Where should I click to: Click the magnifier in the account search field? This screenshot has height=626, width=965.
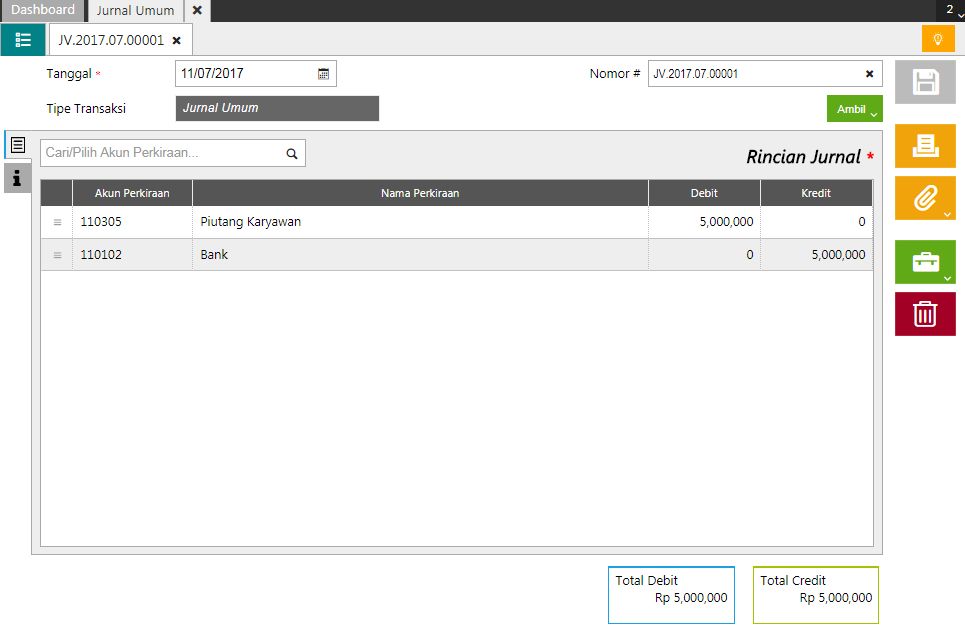click(290, 152)
